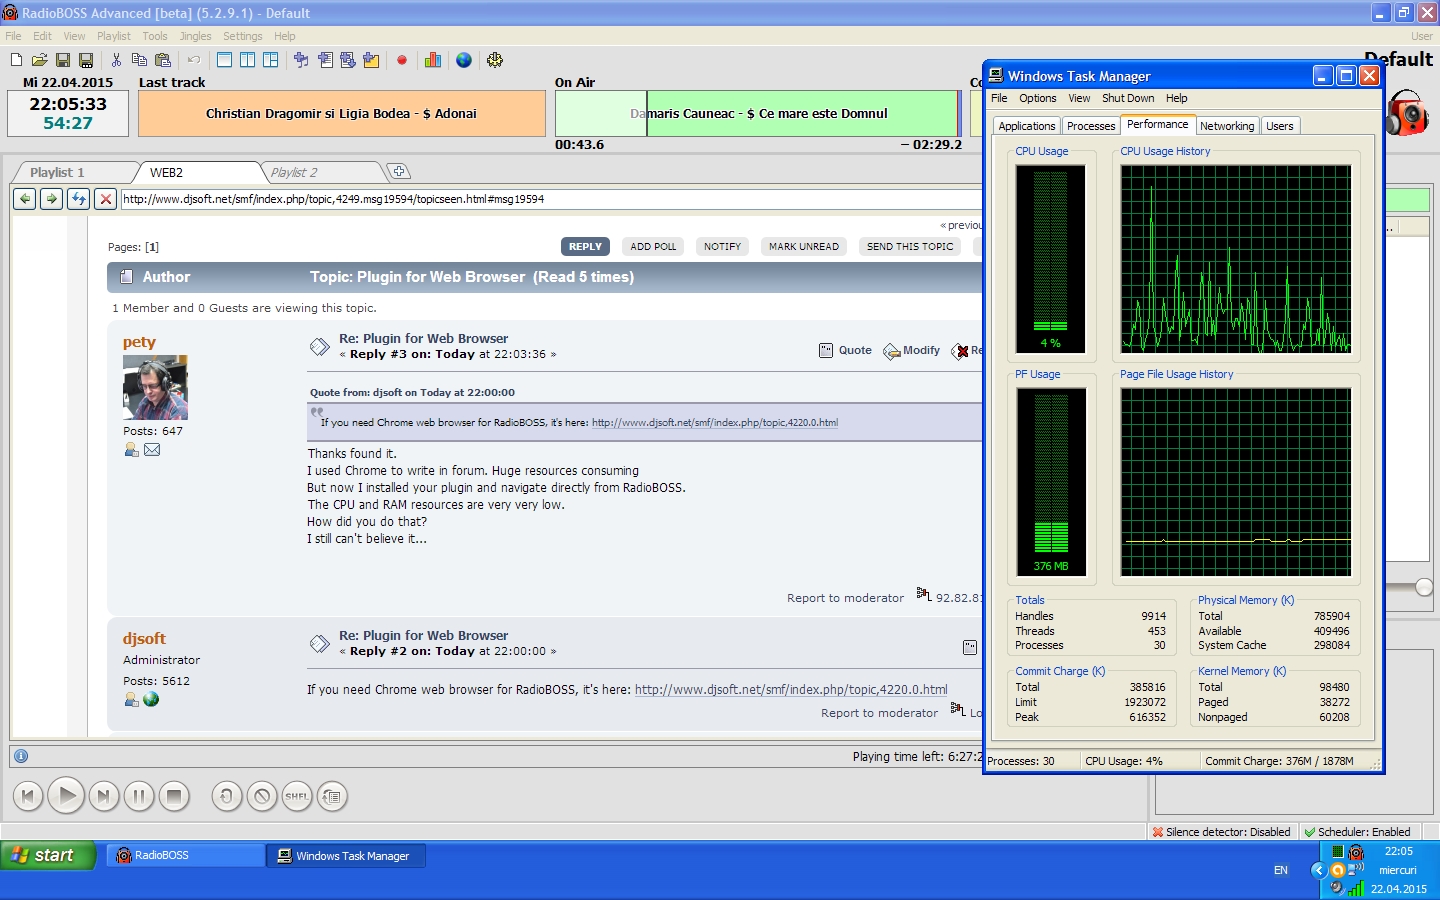
Task: Skip to the next track
Action: [x=103, y=796]
